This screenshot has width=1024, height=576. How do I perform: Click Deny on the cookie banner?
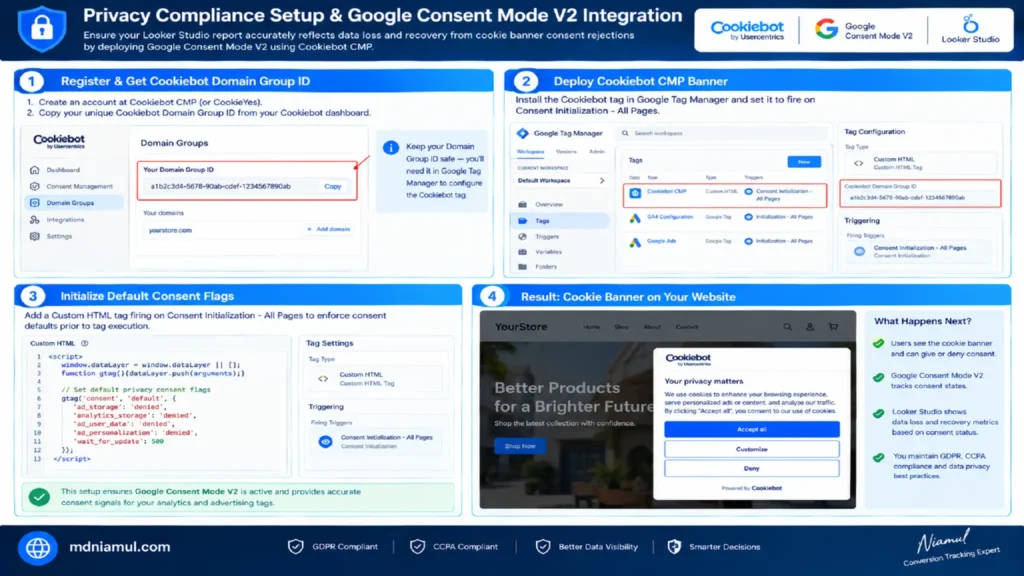(x=752, y=468)
